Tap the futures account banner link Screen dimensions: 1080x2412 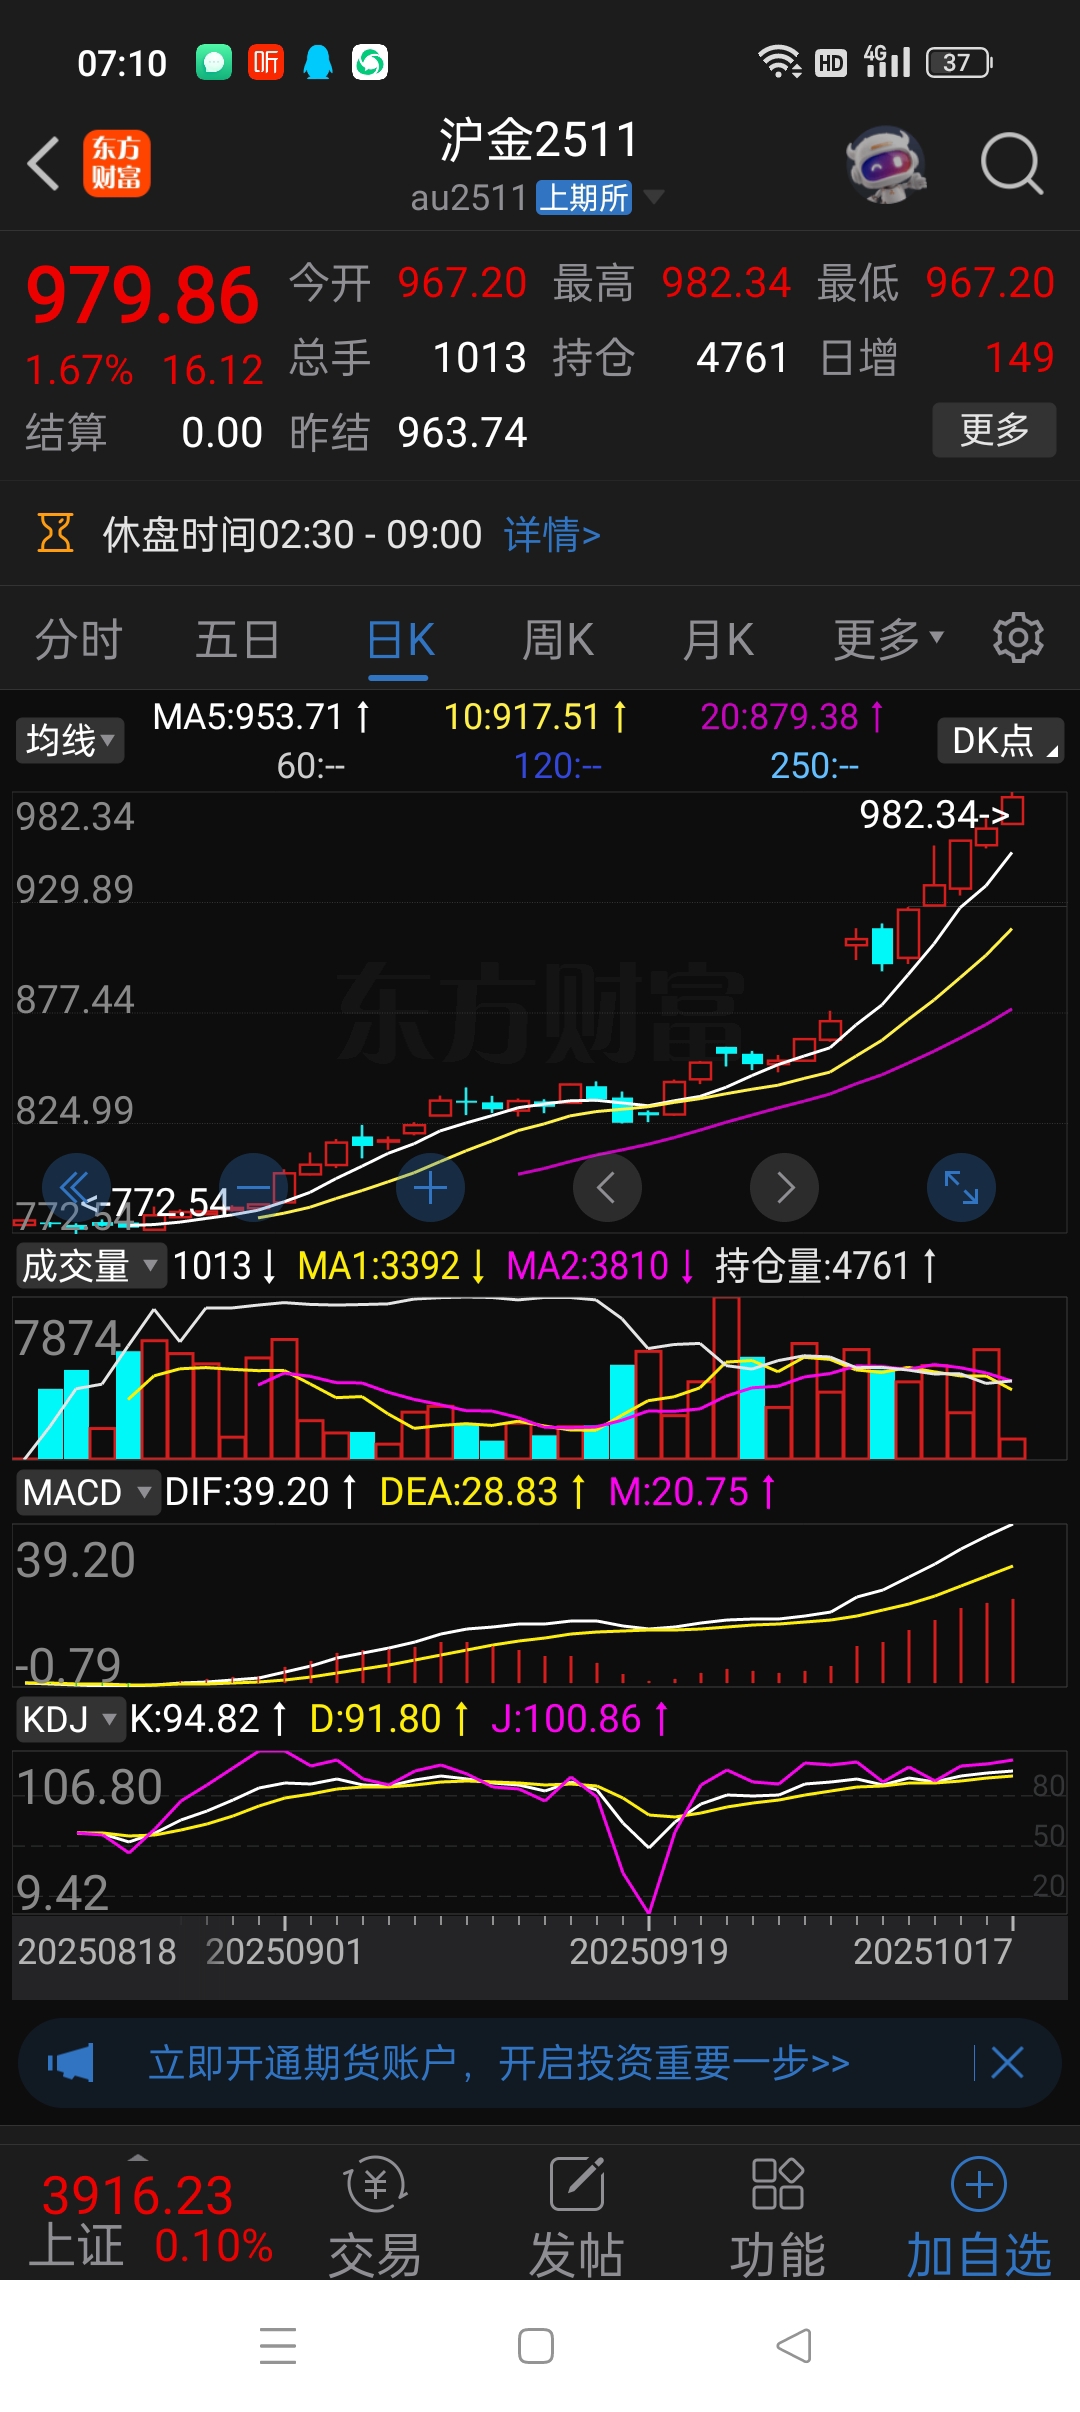499,2062
